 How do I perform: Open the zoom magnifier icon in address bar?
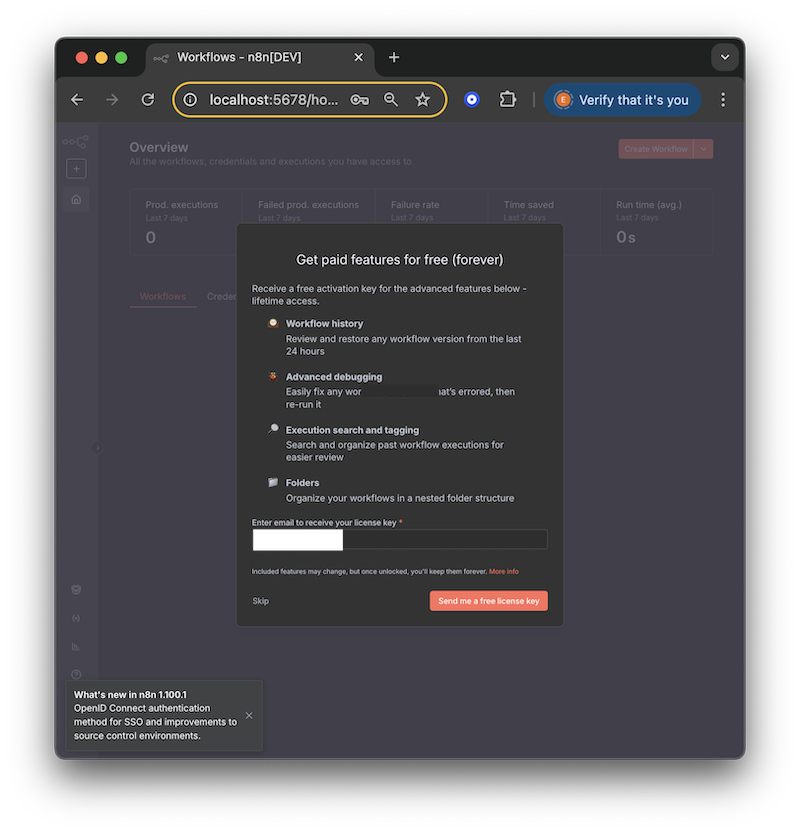tap(391, 100)
